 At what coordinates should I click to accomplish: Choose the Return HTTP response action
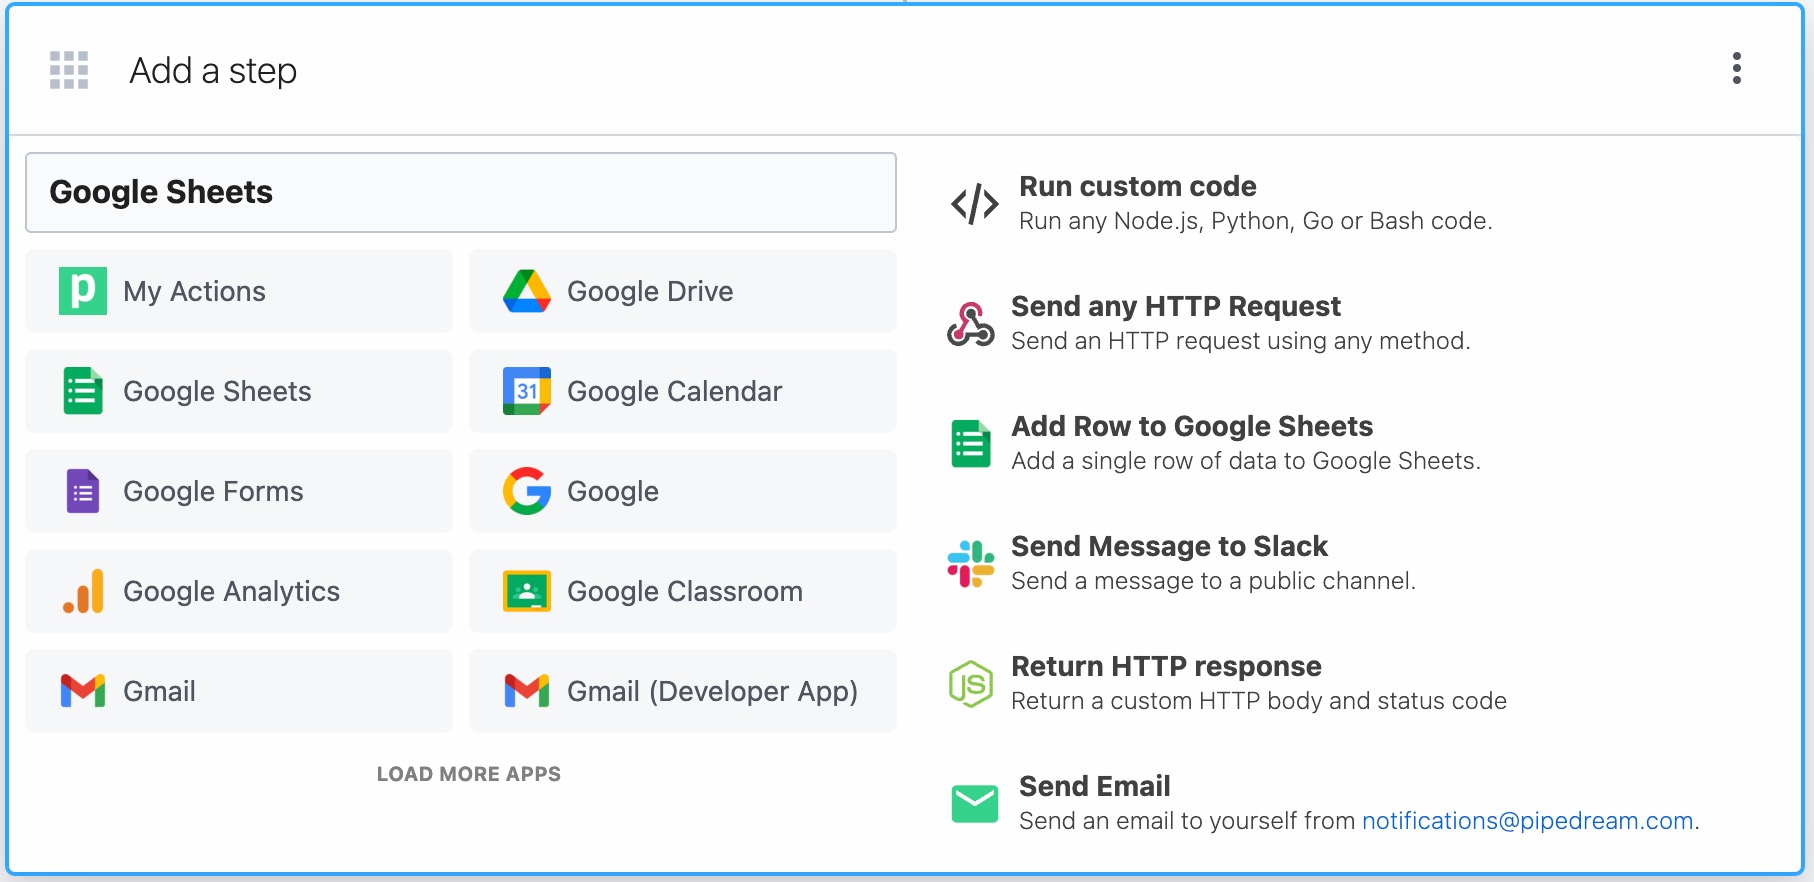pos(1165,667)
